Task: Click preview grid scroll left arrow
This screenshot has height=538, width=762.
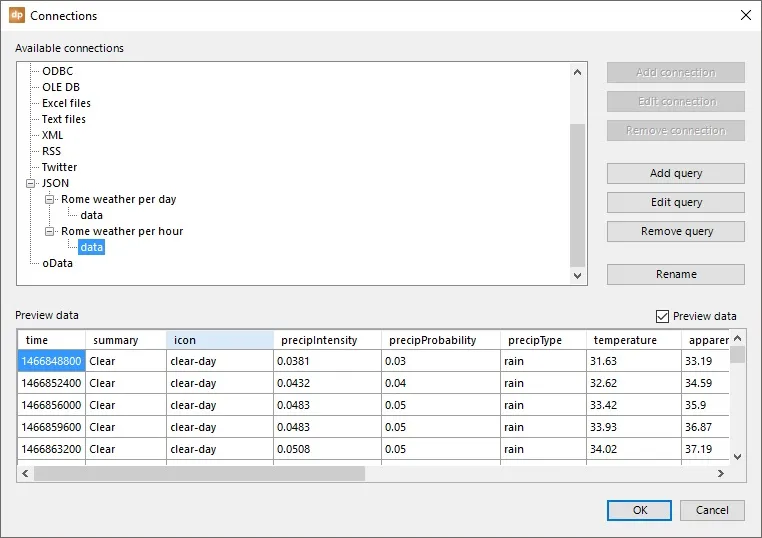Action: [25, 473]
